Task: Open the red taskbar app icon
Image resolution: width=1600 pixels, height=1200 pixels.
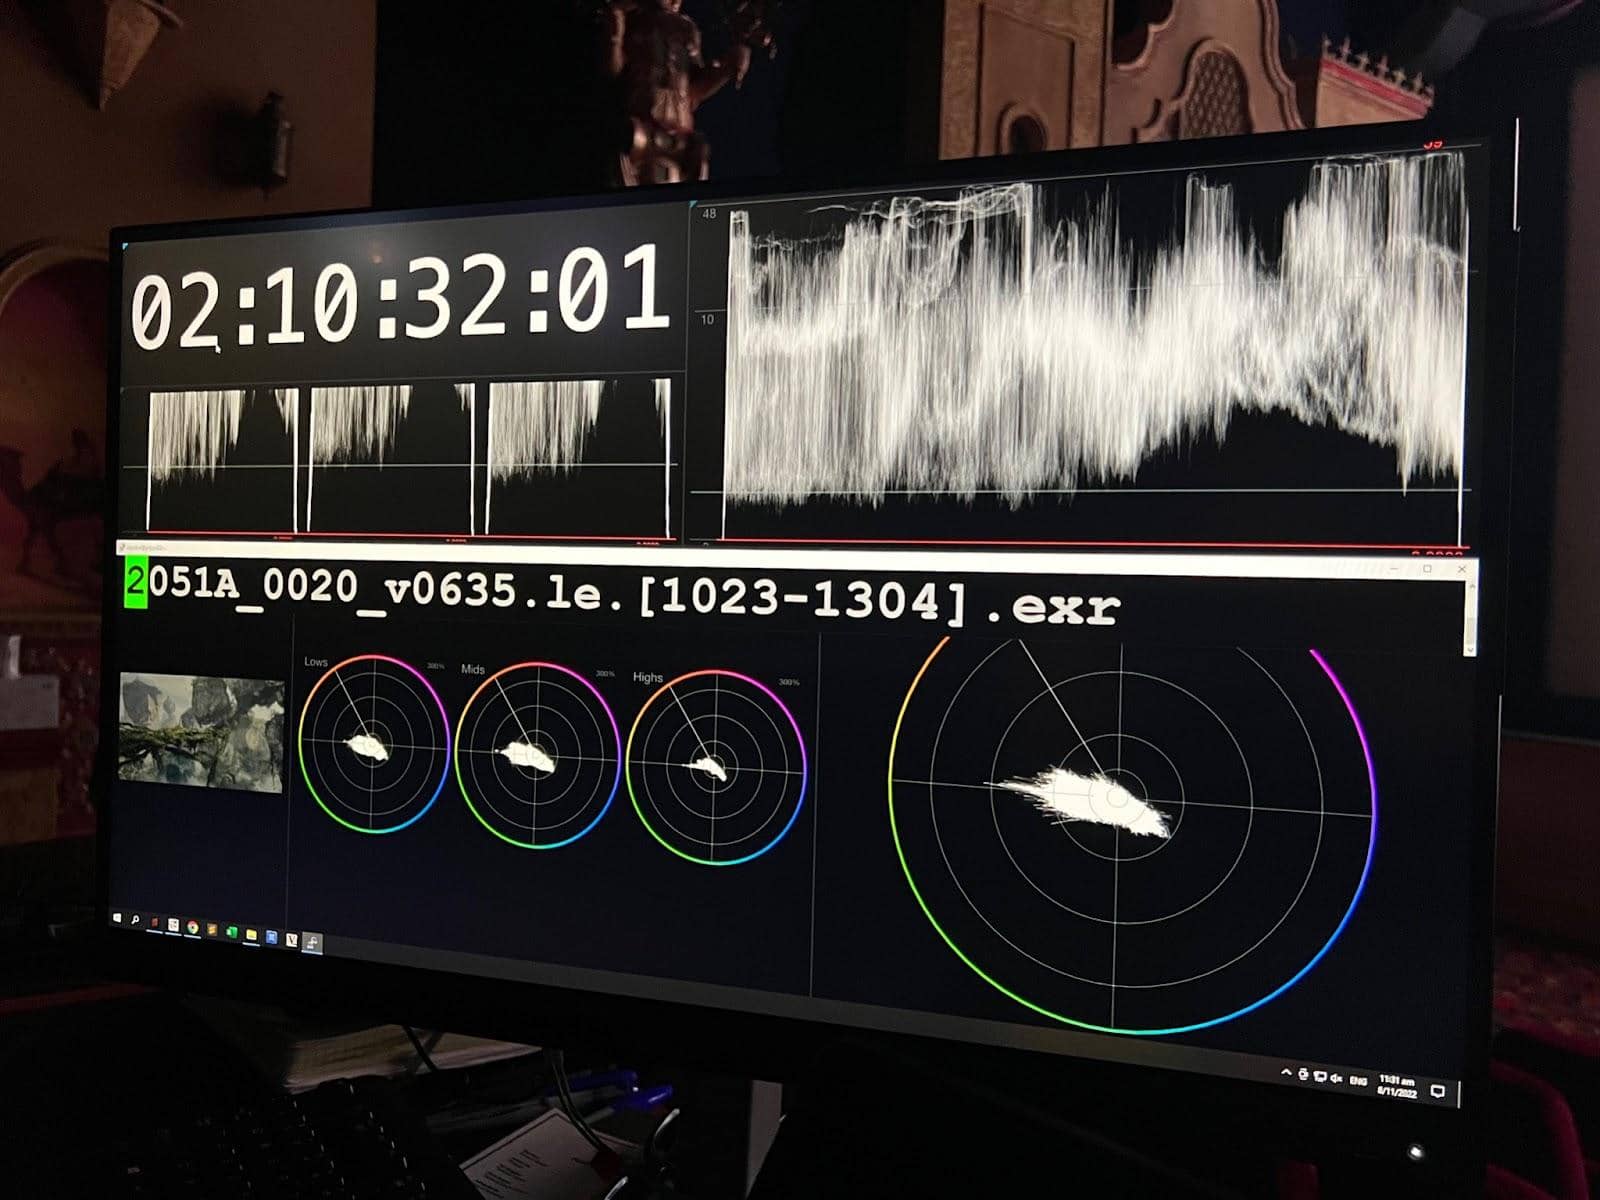Action: tap(154, 922)
